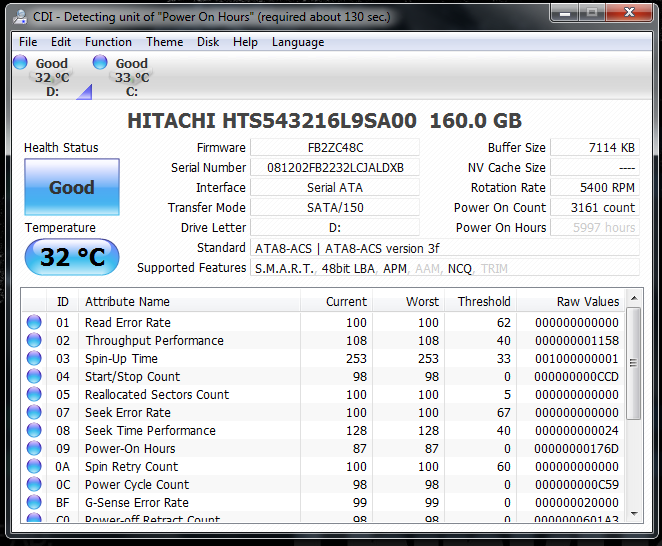Click the Current column header
The width and height of the screenshot is (662, 546).
[x=336, y=302]
